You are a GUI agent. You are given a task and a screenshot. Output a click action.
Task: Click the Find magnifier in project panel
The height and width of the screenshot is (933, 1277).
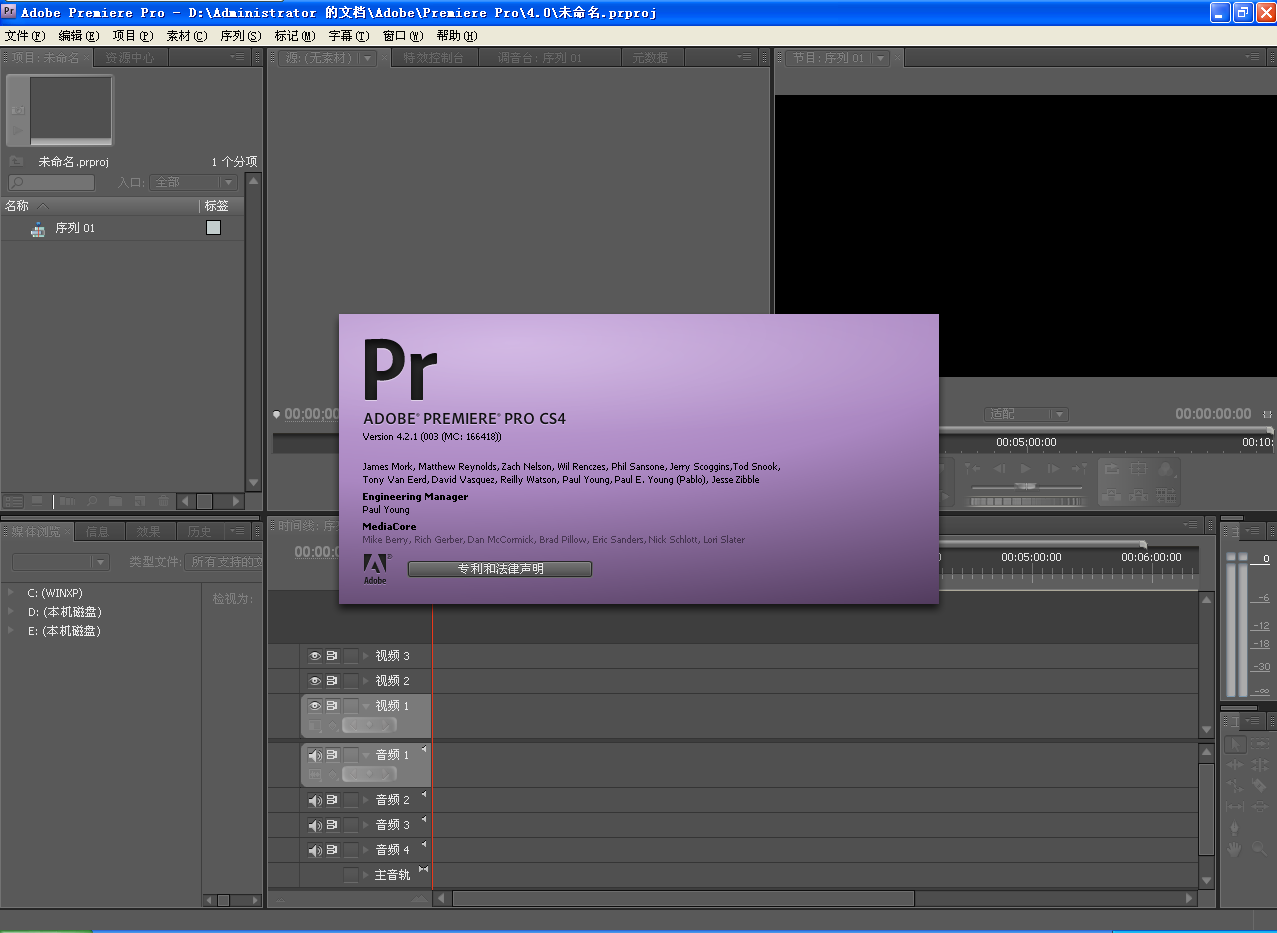tap(92, 501)
